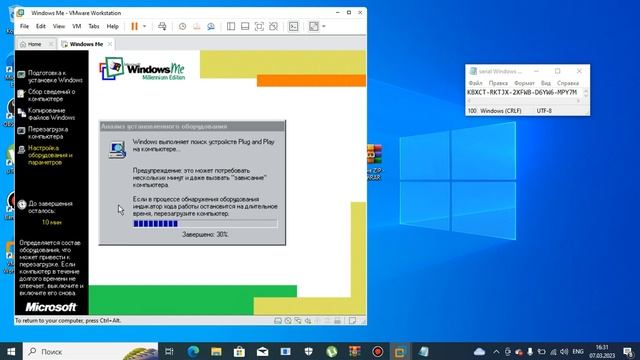The image size is (640, 360).
Task: Open File Explorer from the taskbar
Action: coord(216,351)
